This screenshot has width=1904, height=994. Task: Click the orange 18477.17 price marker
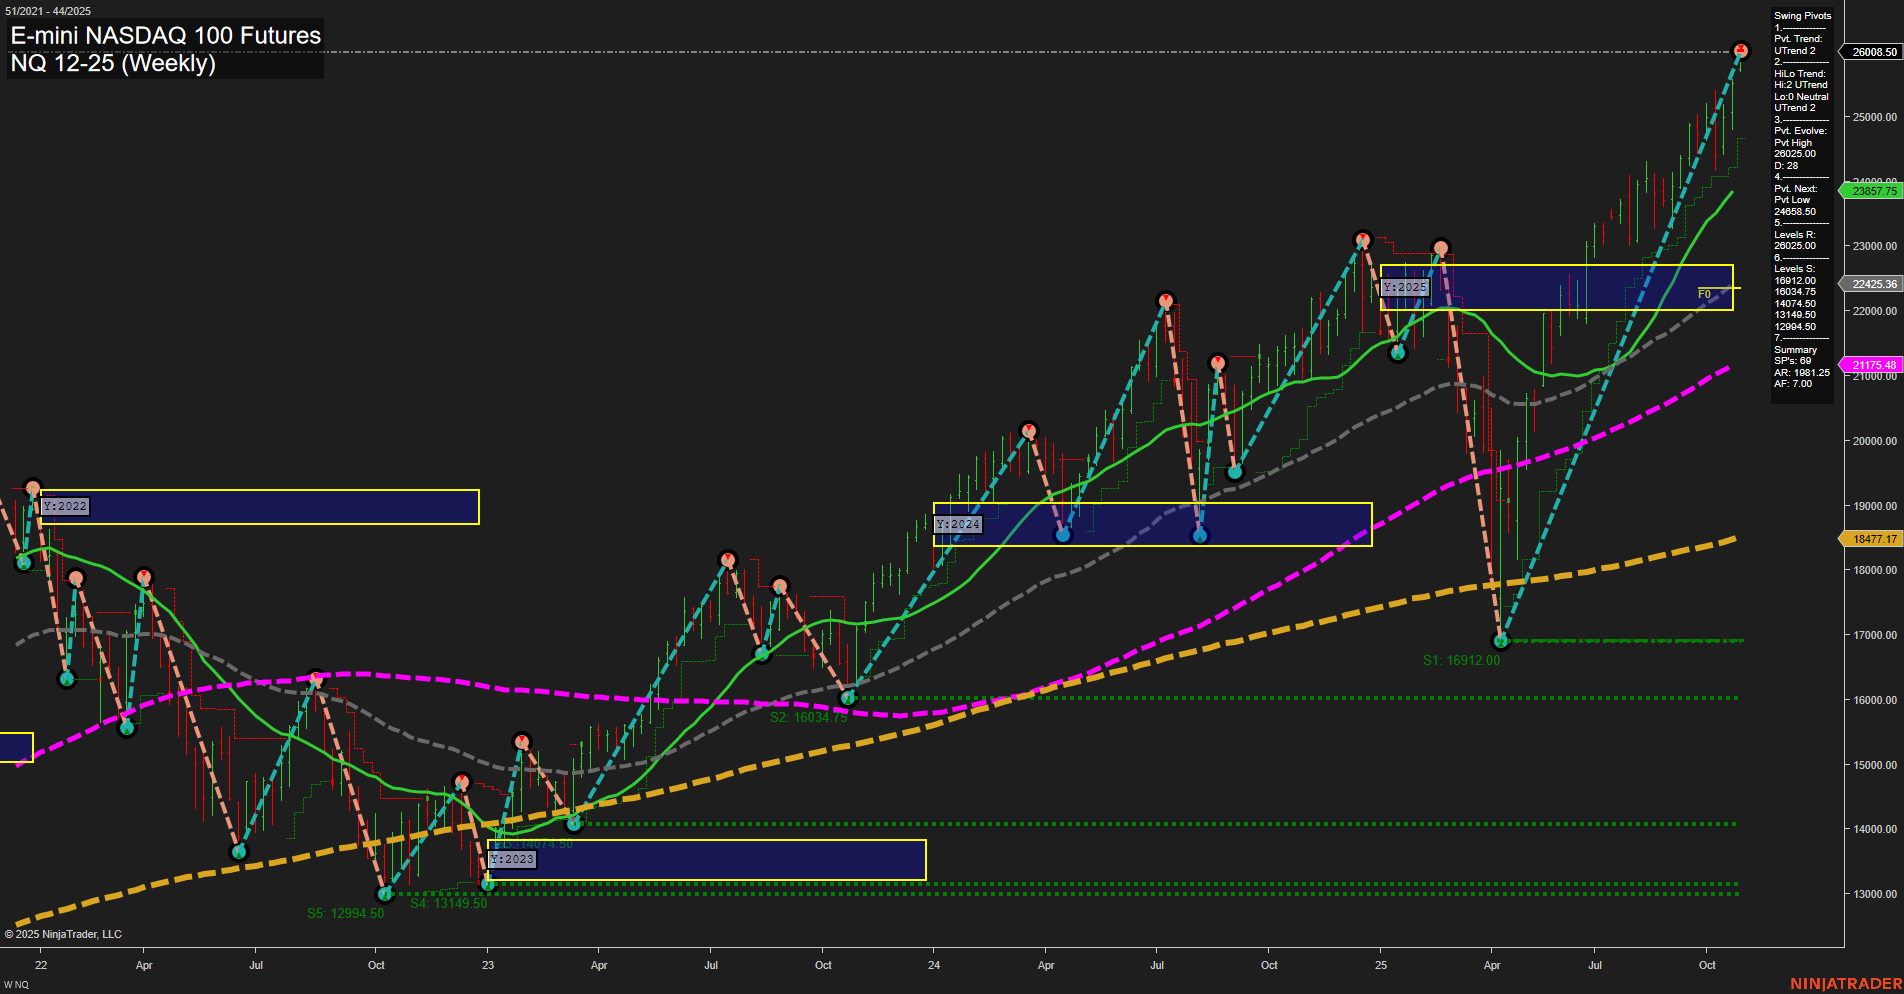coord(1874,538)
